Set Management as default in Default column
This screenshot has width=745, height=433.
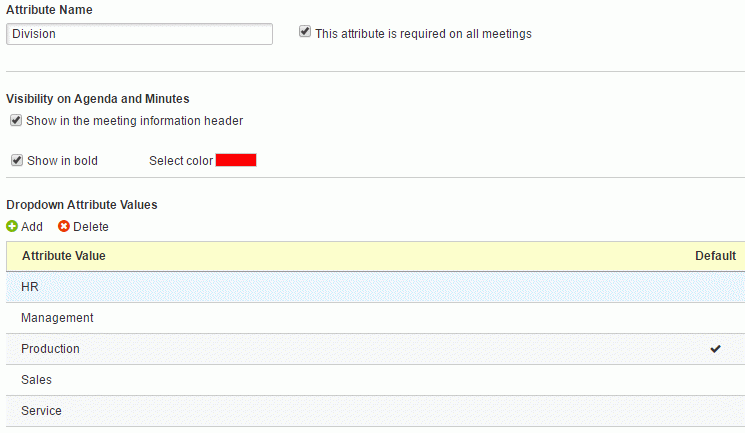click(x=716, y=318)
